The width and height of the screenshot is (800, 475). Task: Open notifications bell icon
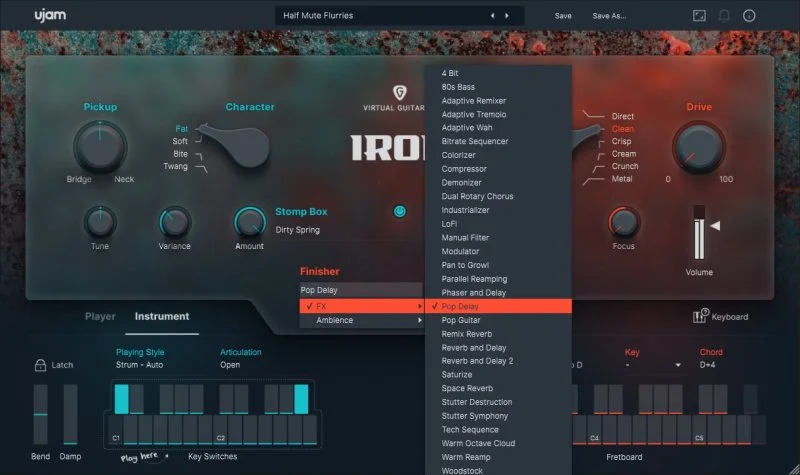click(723, 16)
